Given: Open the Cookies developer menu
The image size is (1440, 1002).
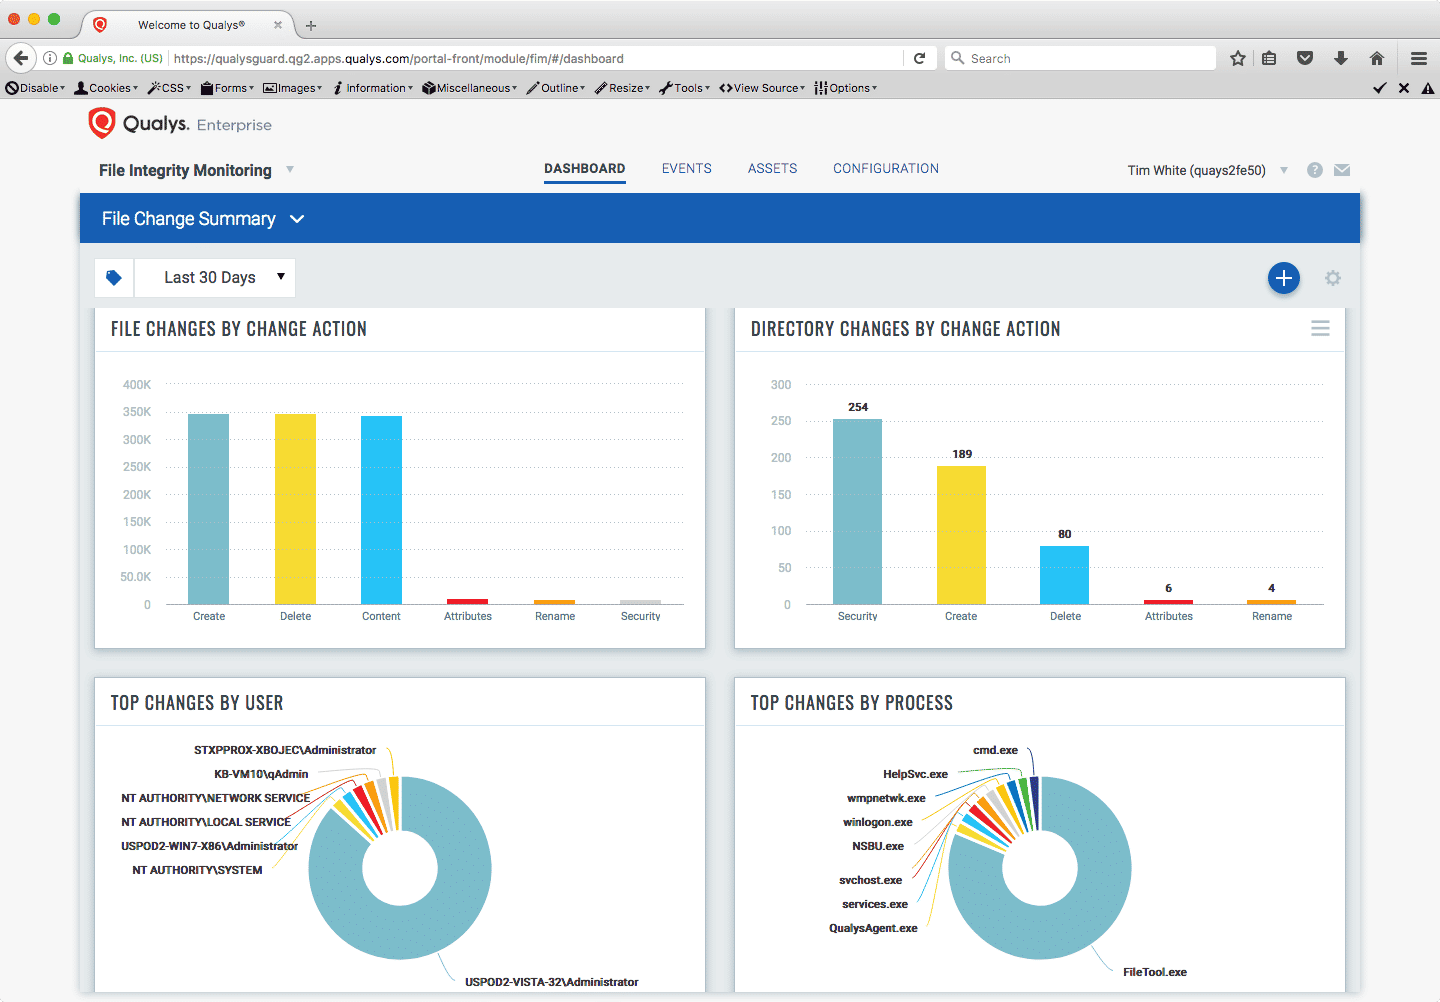Looking at the screenshot, I should 106,88.
